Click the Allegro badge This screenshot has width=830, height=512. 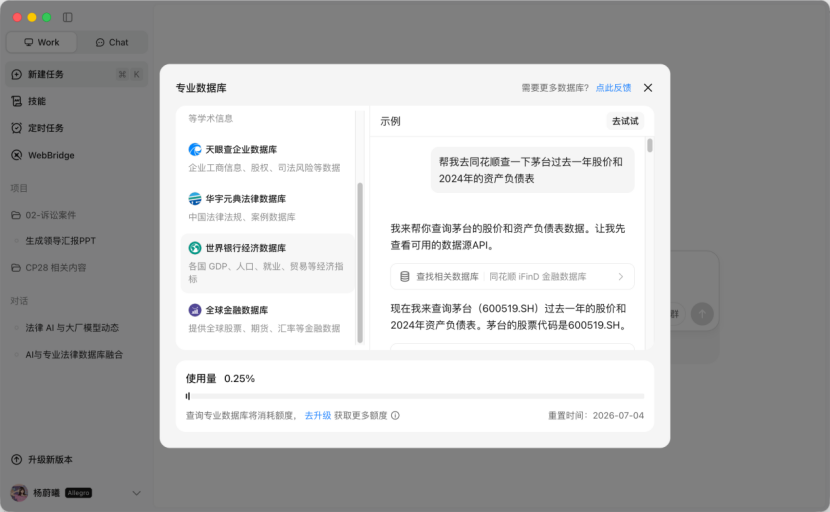[x=78, y=493]
